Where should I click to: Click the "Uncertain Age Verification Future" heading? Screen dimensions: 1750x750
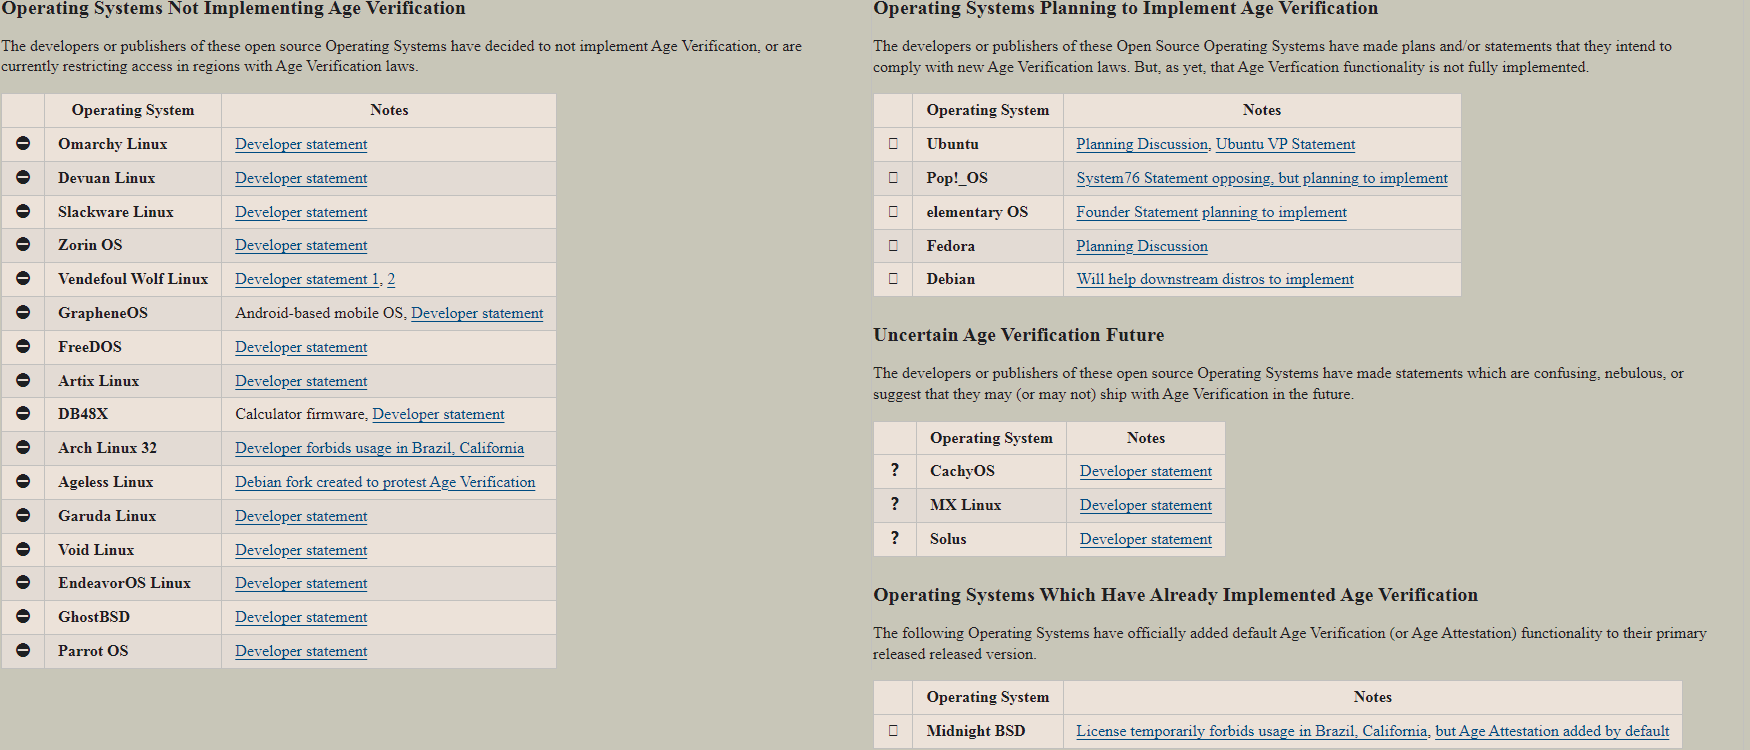[x=1018, y=335]
